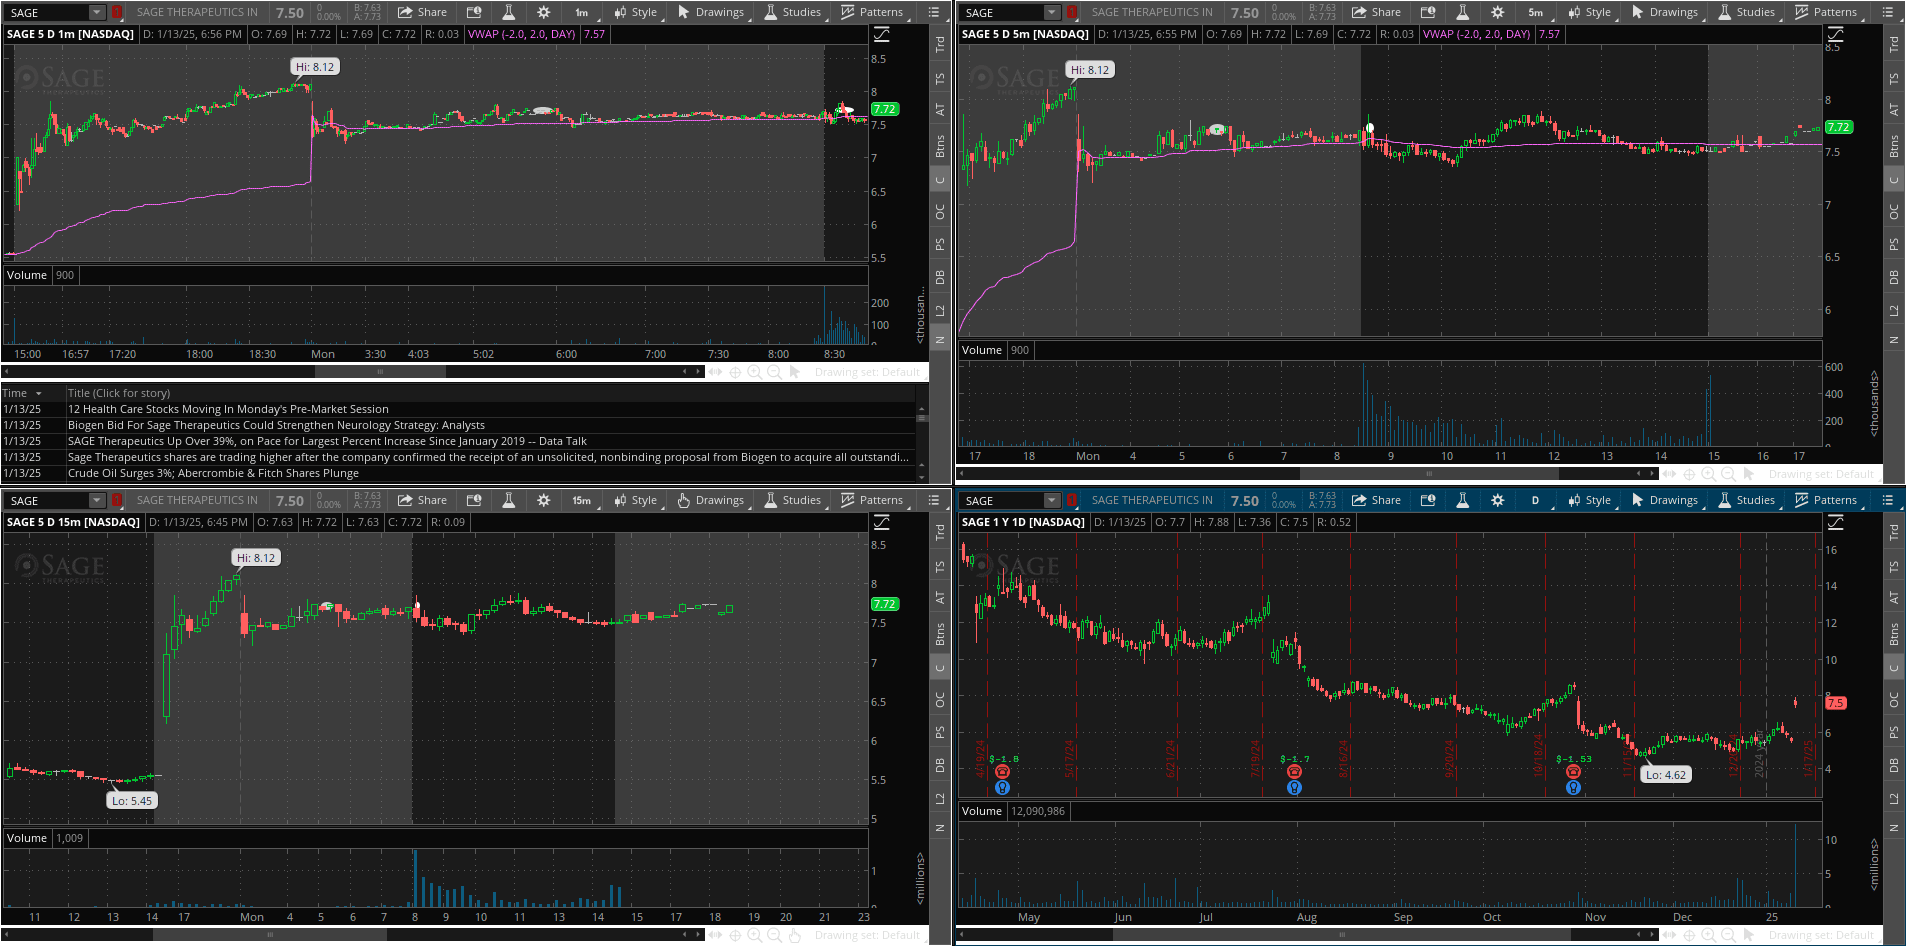
Task: Toggle the Btns side panel on 5m chart
Action: point(1894,147)
